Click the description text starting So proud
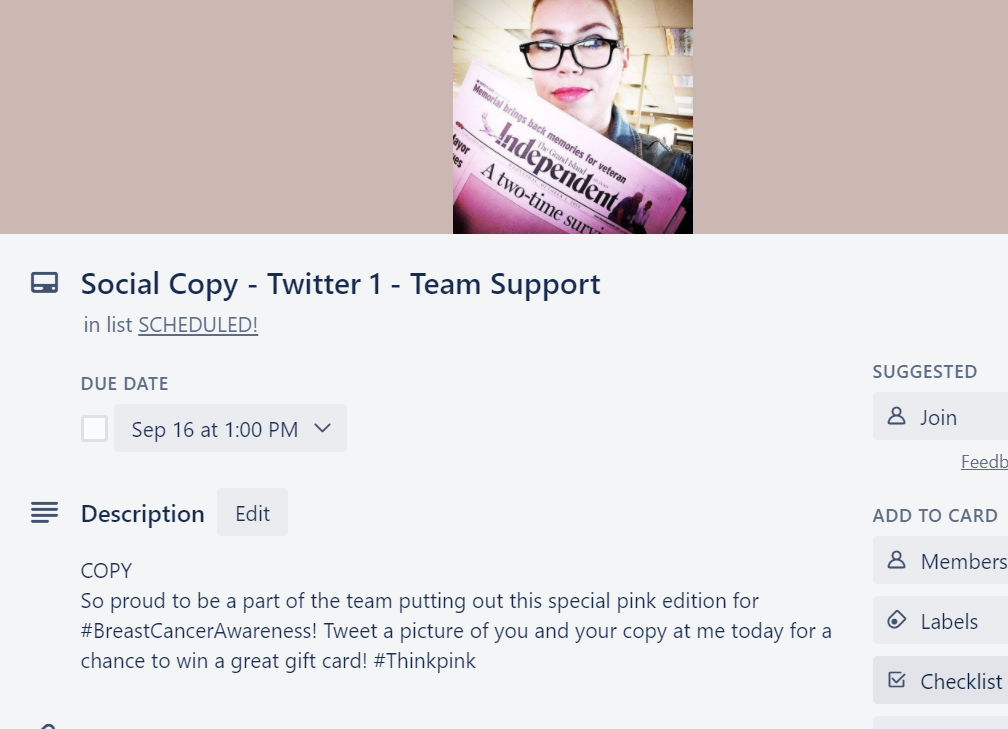The image size is (1008, 729). [456, 631]
